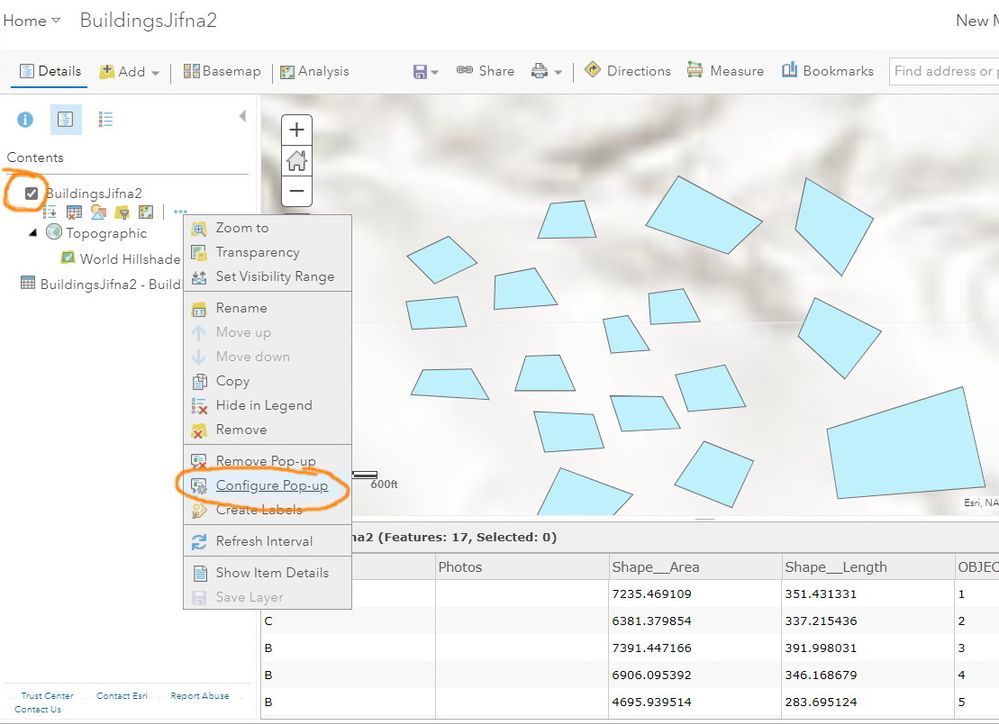The height and width of the screenshot is (724, 999).
Task: Open Change Style icon under BuildingsJifna2
Action: pyautogui.click(x=98, y=212)
